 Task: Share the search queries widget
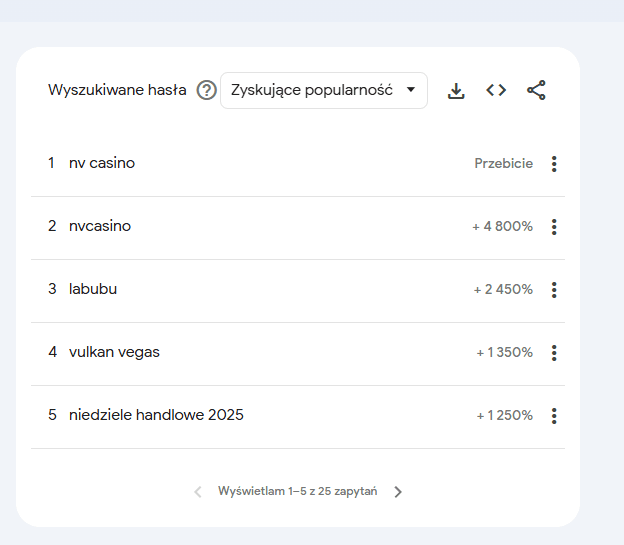[x=536, y=90]
